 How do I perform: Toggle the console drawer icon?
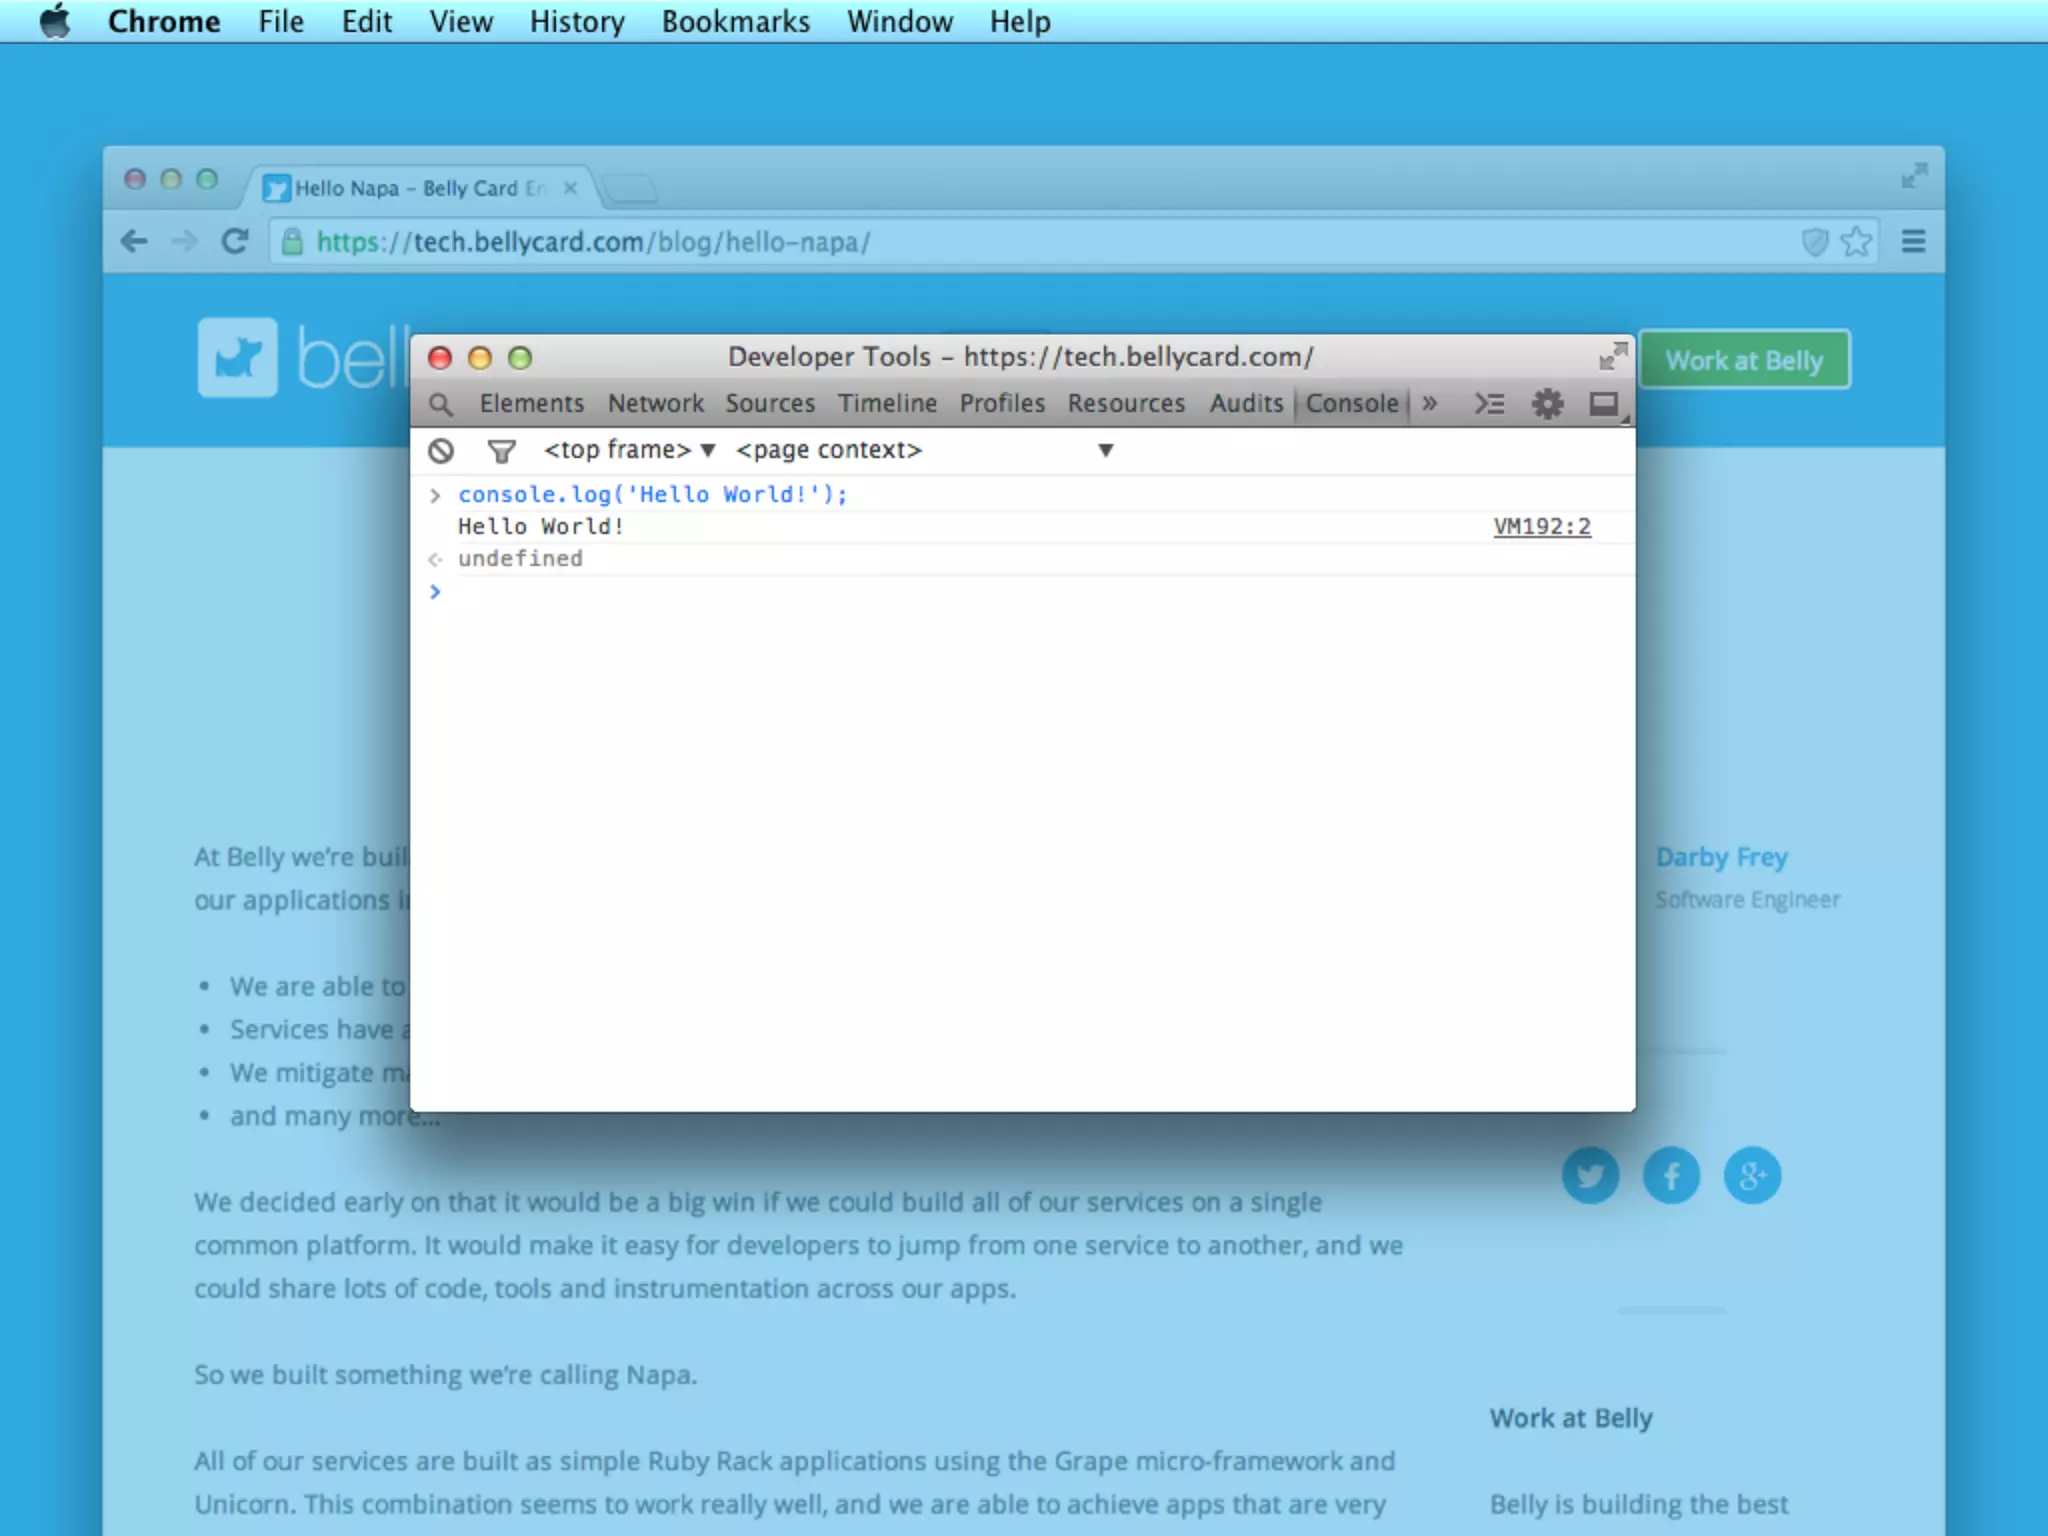click(x=1490, y=404)
